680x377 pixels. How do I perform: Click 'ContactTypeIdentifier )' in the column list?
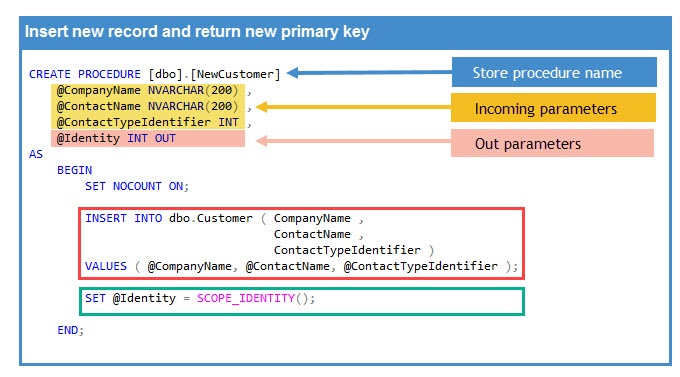354,250
